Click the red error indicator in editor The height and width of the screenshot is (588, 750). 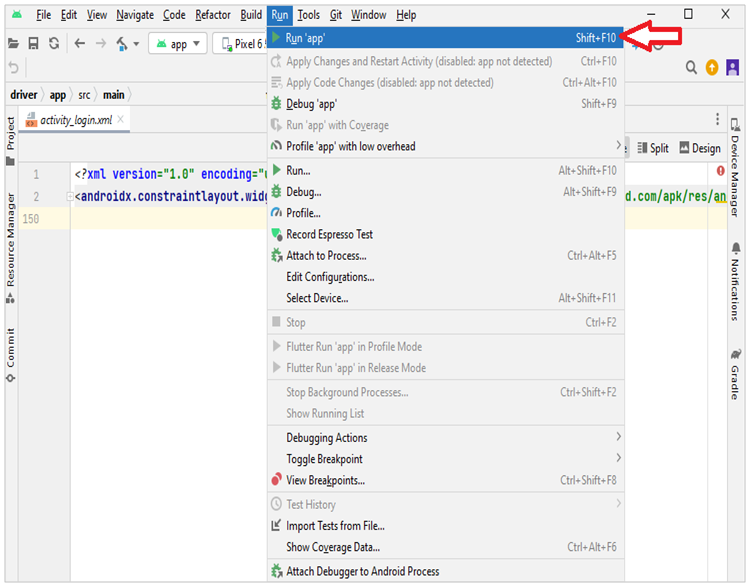click(x=720, y=171)
